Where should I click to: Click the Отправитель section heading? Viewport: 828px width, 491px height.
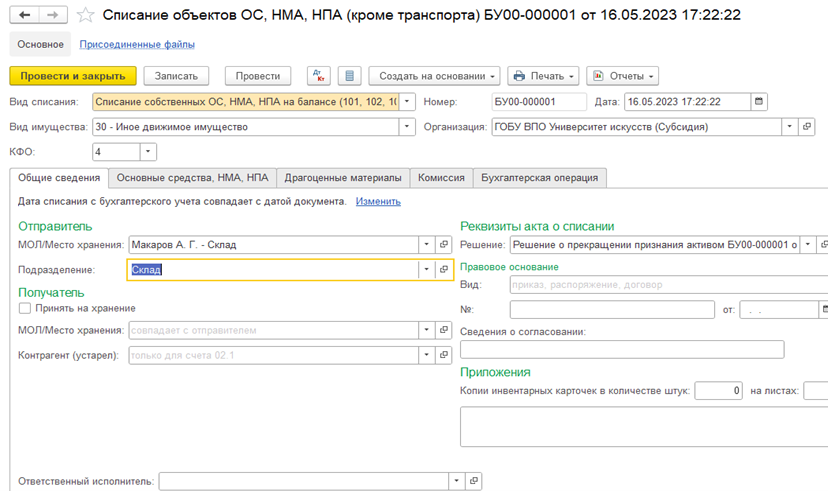[x=55, y=226]
